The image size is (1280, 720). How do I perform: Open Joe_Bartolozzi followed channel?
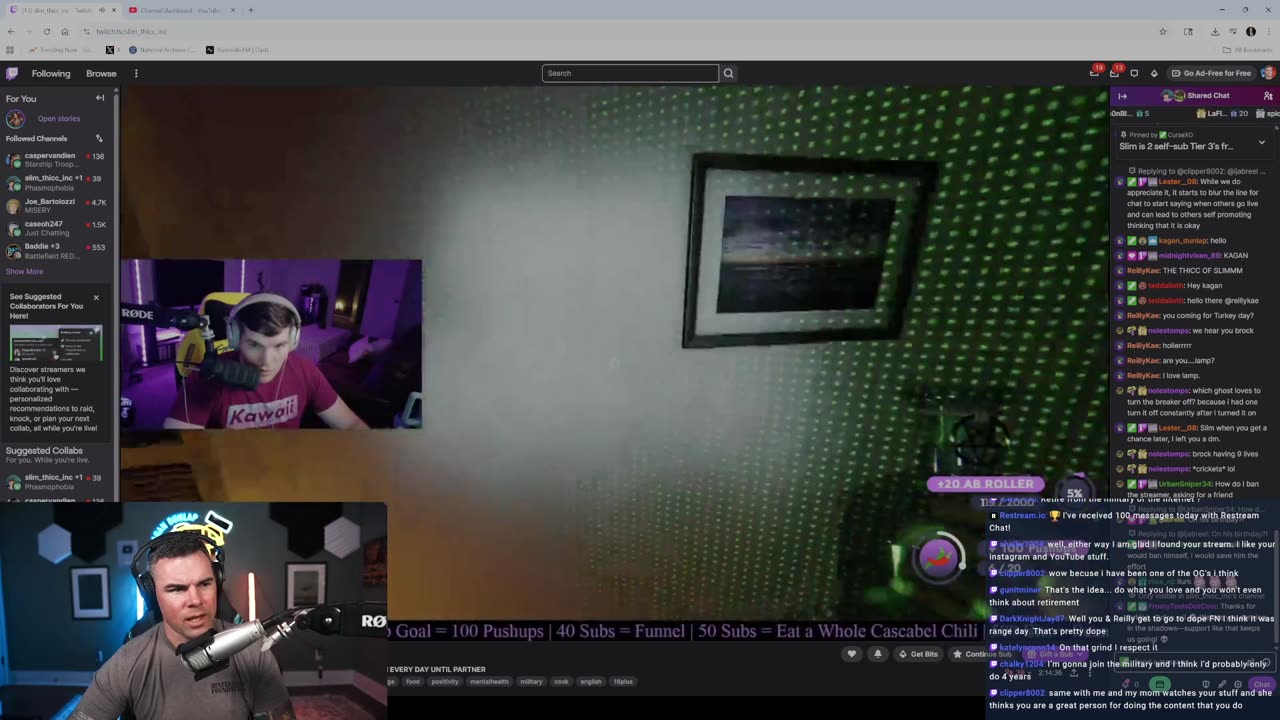57,206
